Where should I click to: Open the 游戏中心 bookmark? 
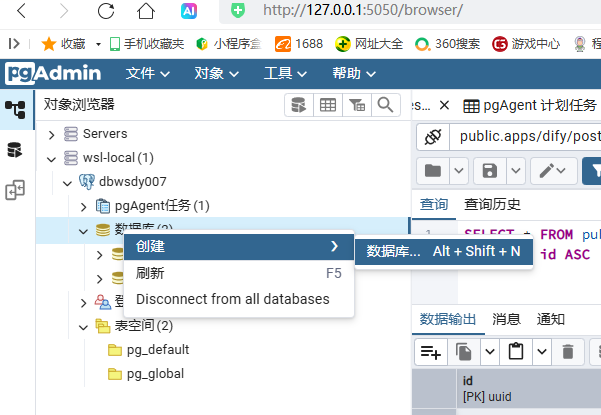[x=526, y=44]
